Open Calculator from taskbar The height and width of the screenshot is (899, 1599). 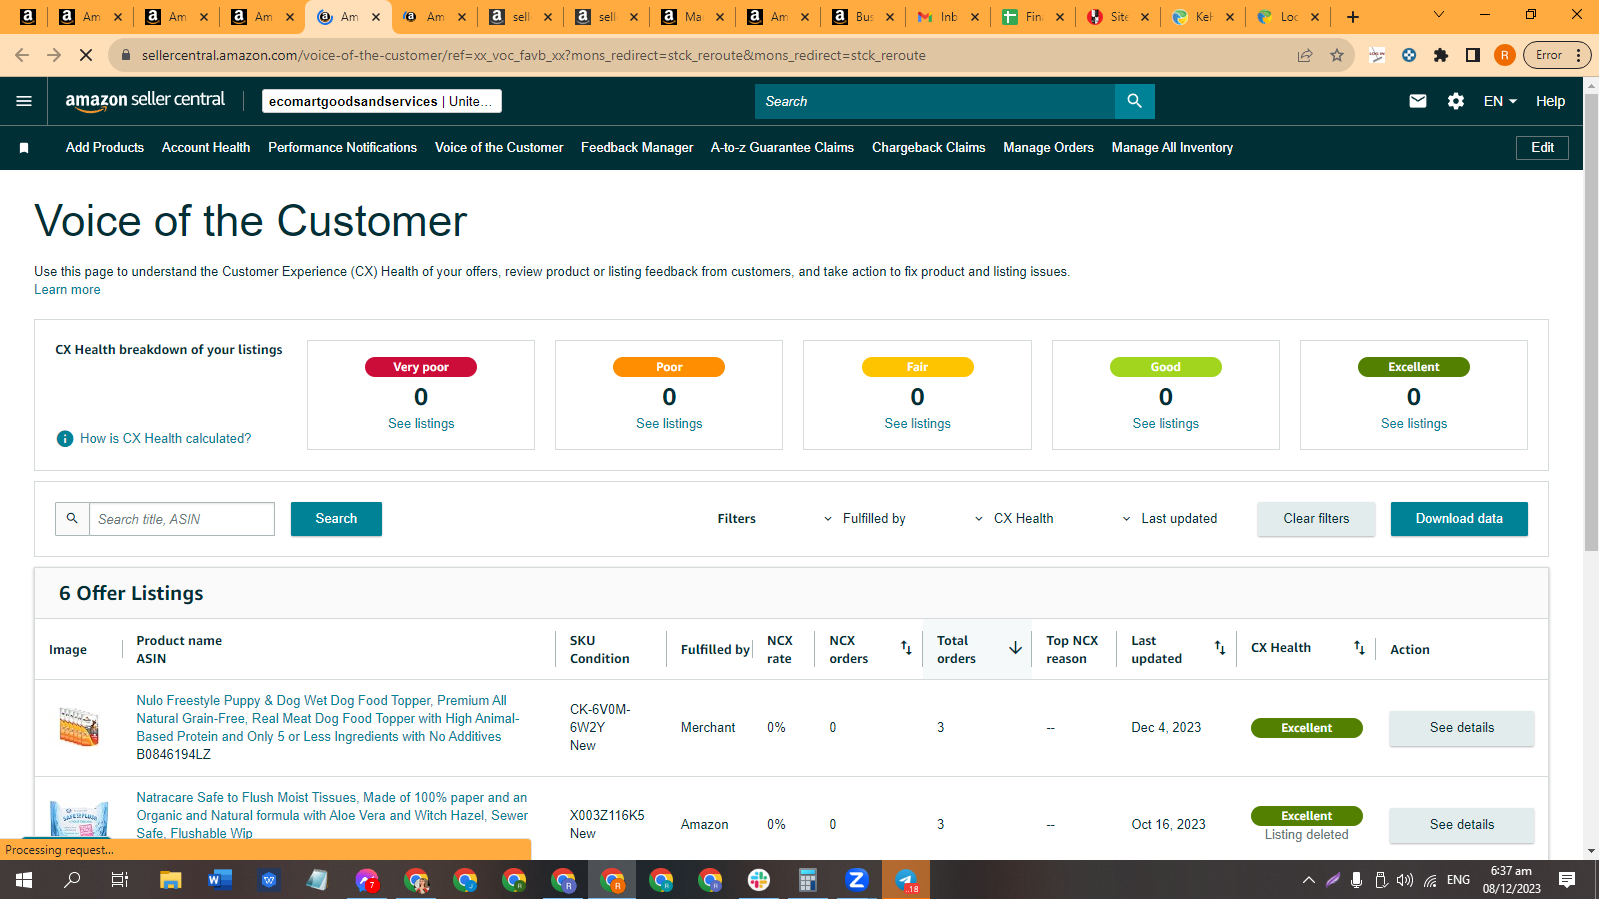tap(808, 880)
